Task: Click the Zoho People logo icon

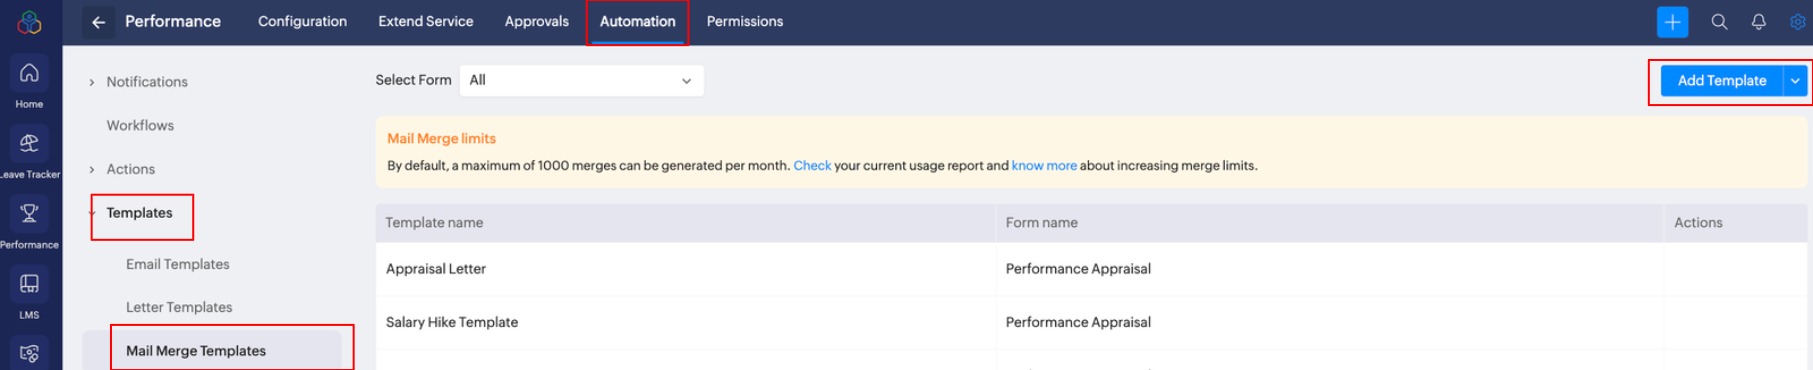Action: pyautogui.click(x=30, y=22)
